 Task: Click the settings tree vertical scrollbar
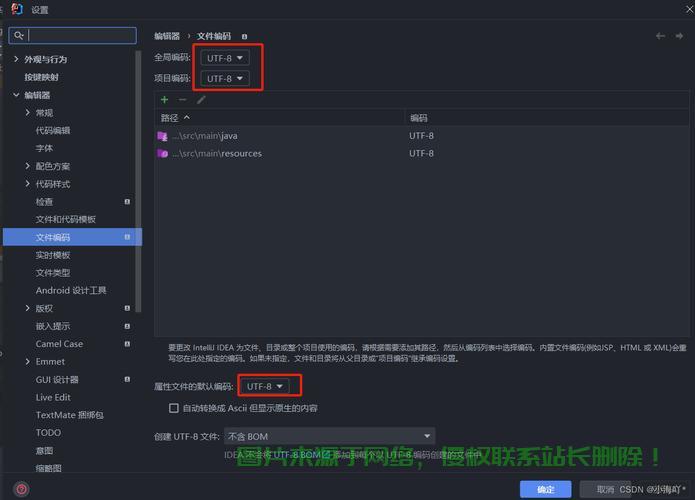tap(139, 182)
